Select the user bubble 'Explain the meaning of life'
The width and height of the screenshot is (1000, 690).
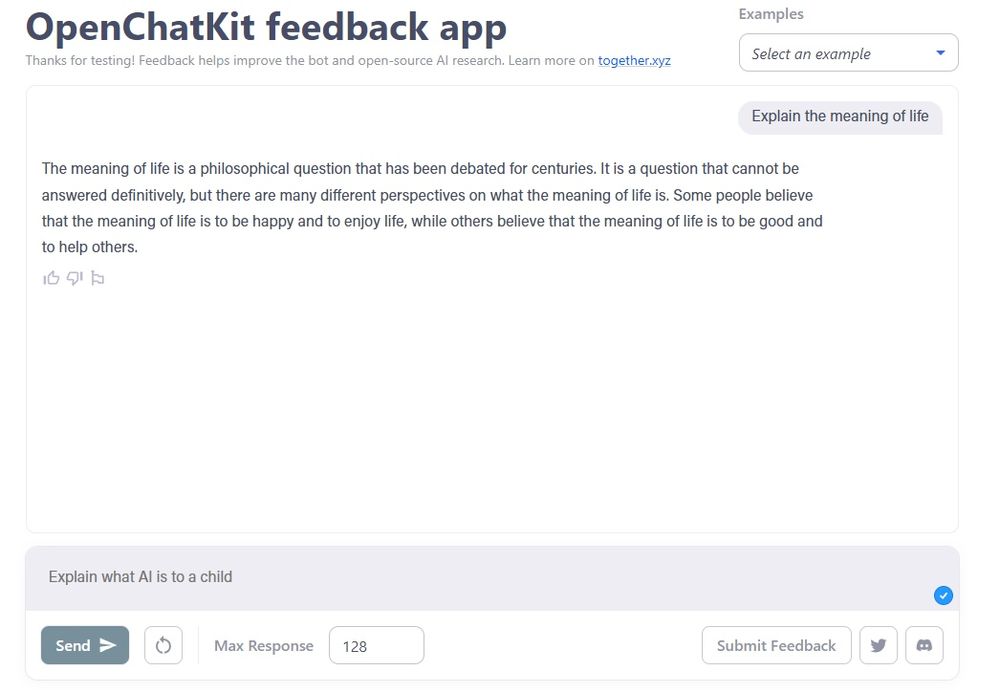coord(840,117)
